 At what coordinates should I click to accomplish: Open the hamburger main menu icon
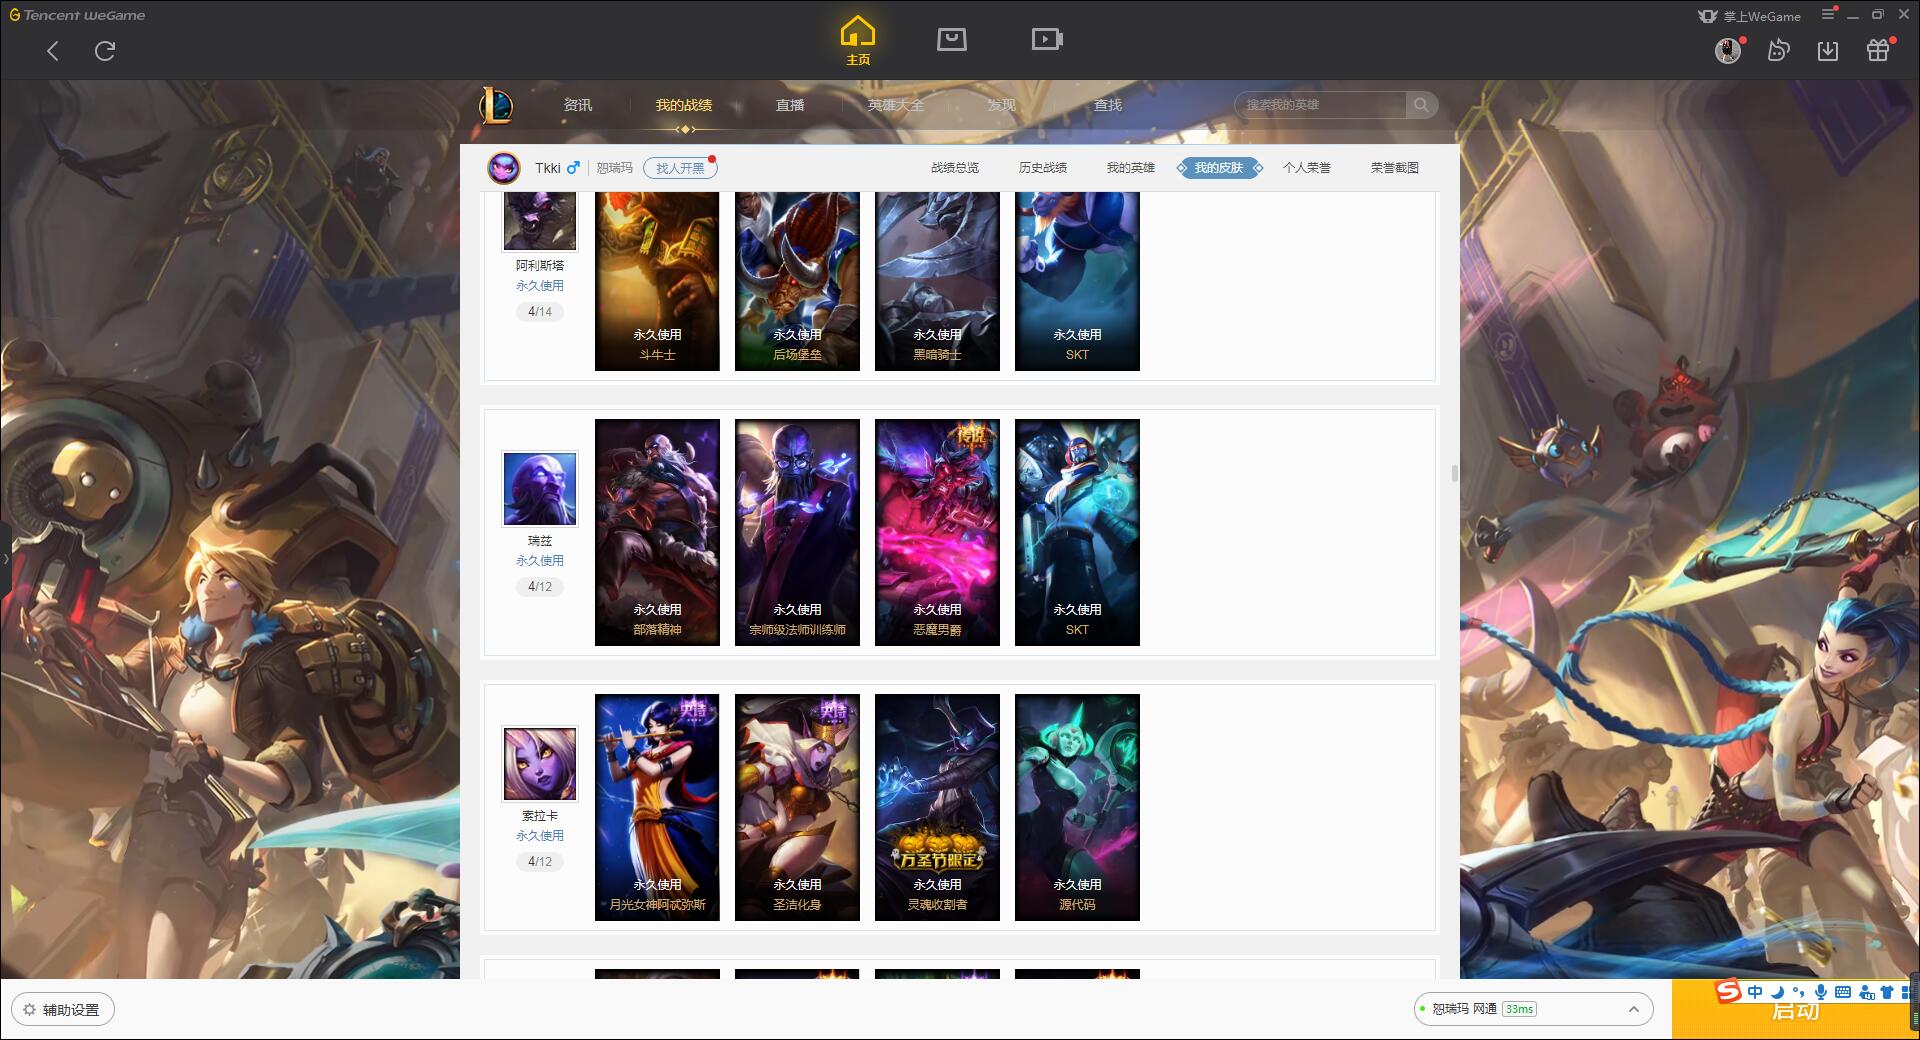click(1828, 14)
